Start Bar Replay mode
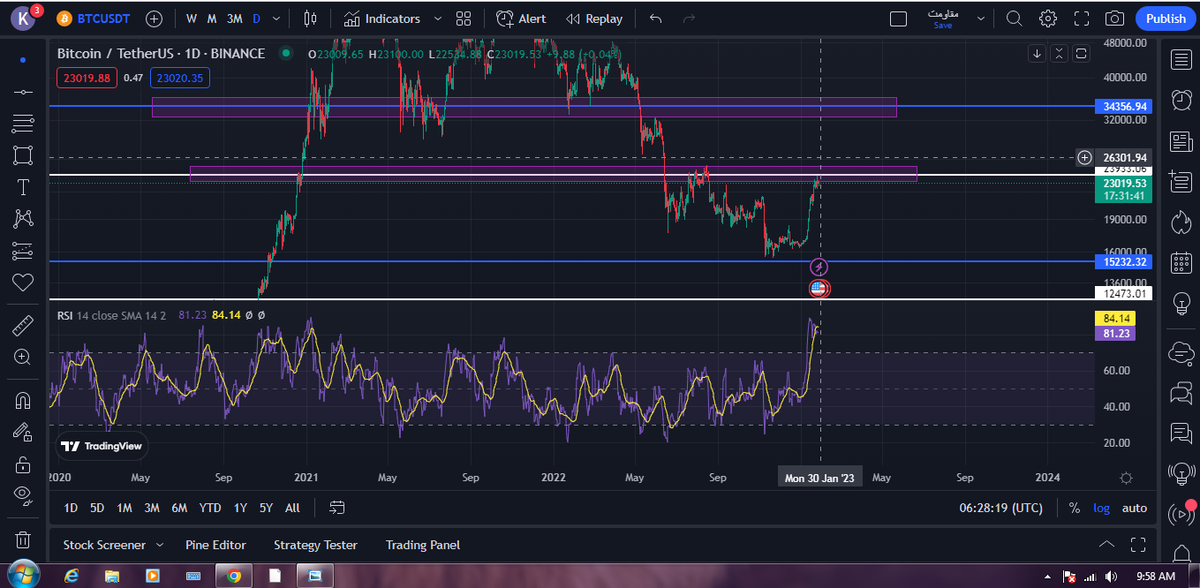The image size is (1200, 588). [x=594, y=19]
